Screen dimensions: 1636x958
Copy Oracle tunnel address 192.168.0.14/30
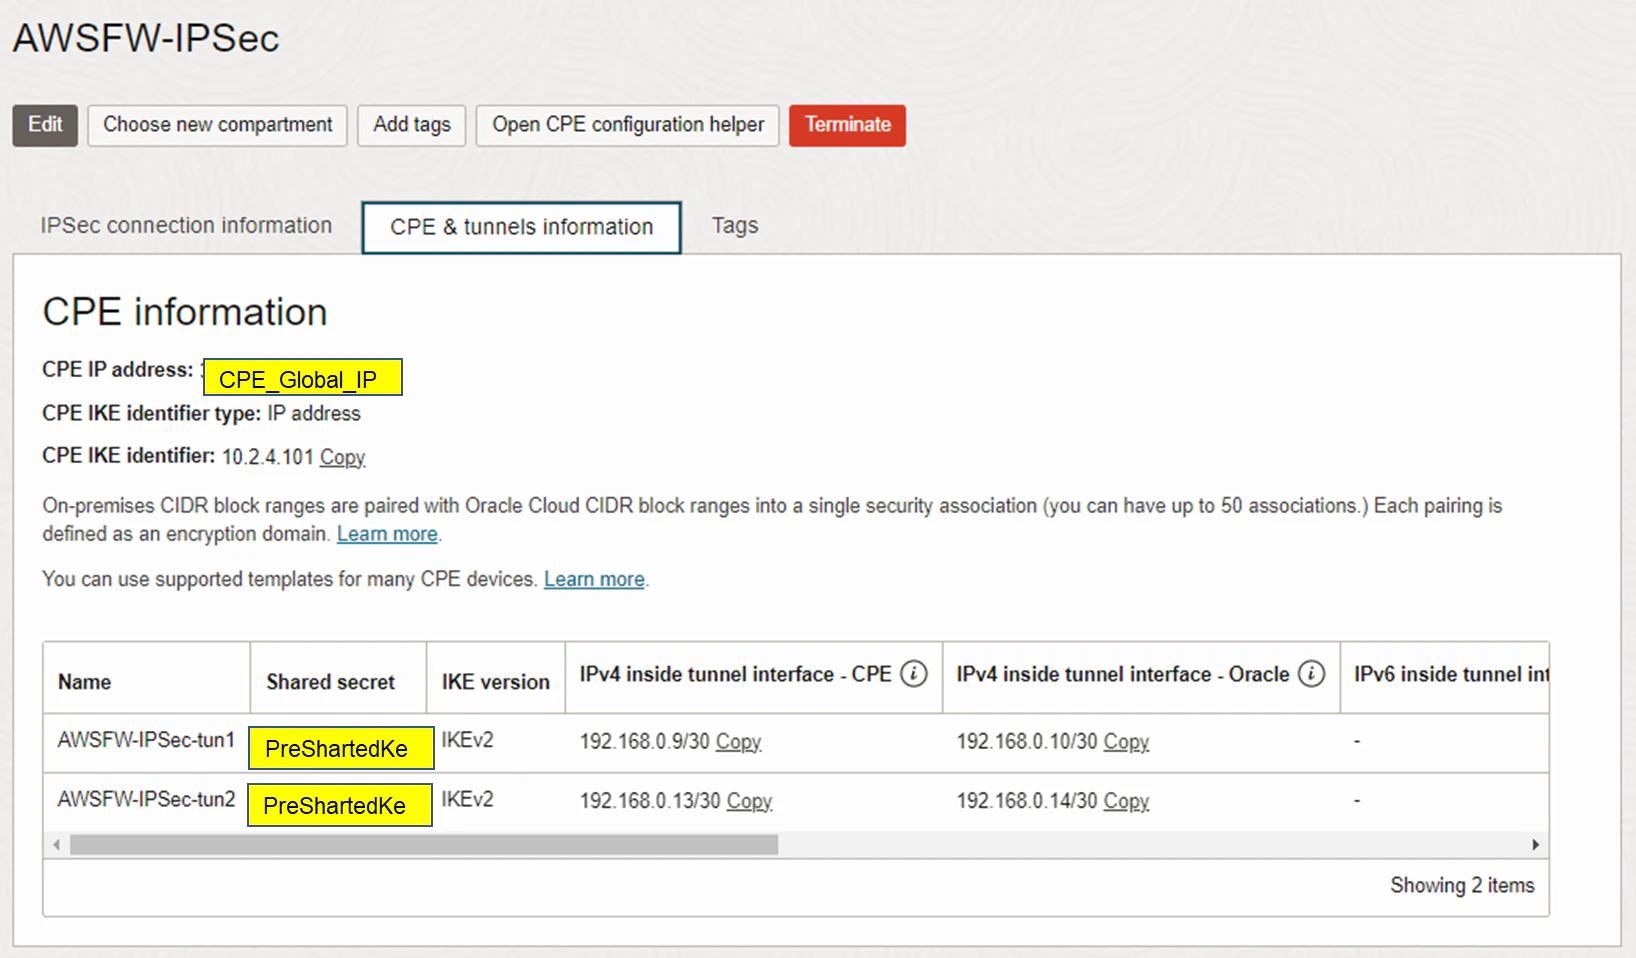click(x=1126, y=801)
